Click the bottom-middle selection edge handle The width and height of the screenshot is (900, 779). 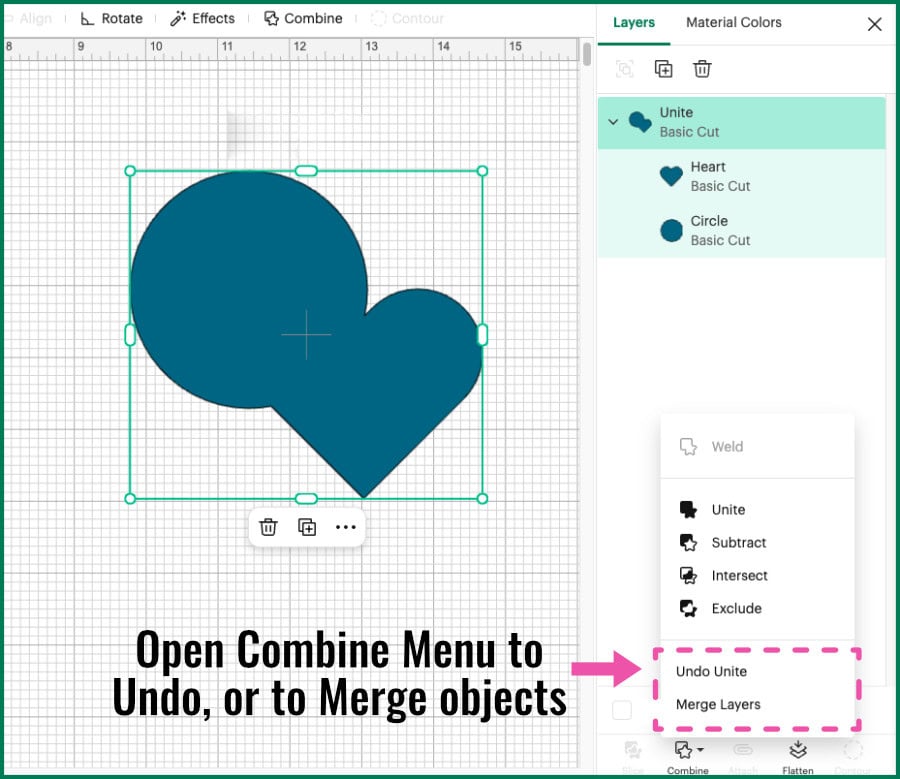tap(306, 498)
